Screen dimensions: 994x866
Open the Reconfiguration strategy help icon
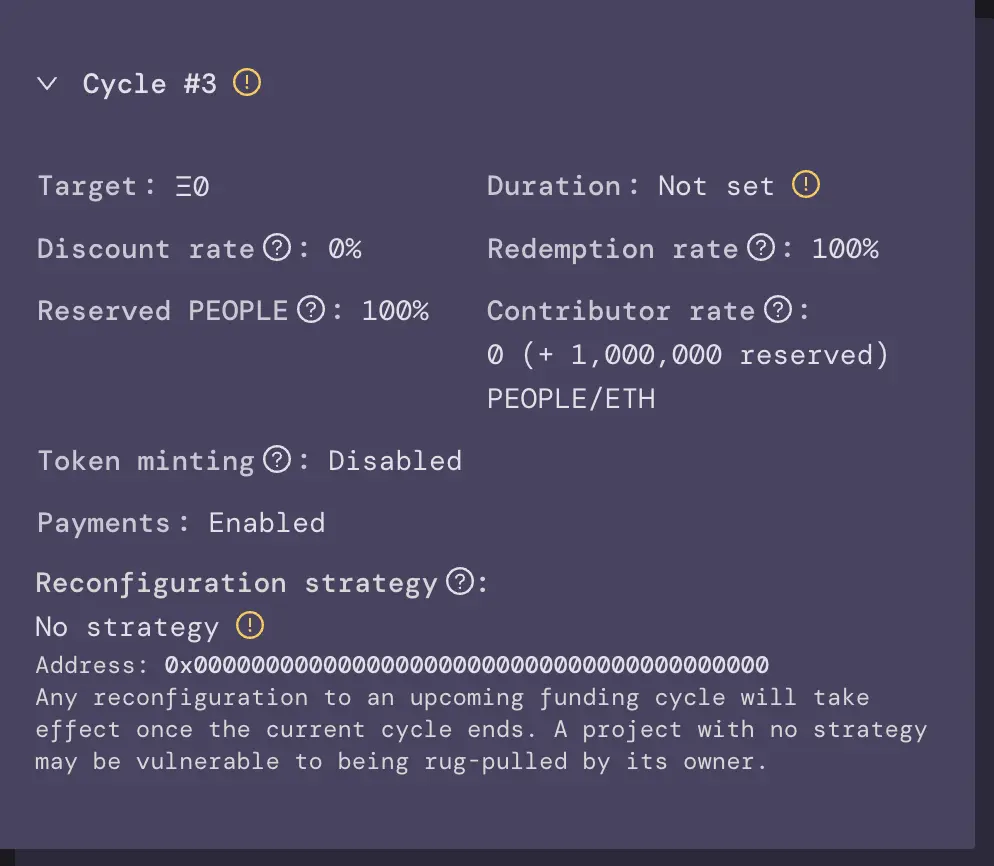[x=458, y=581]
